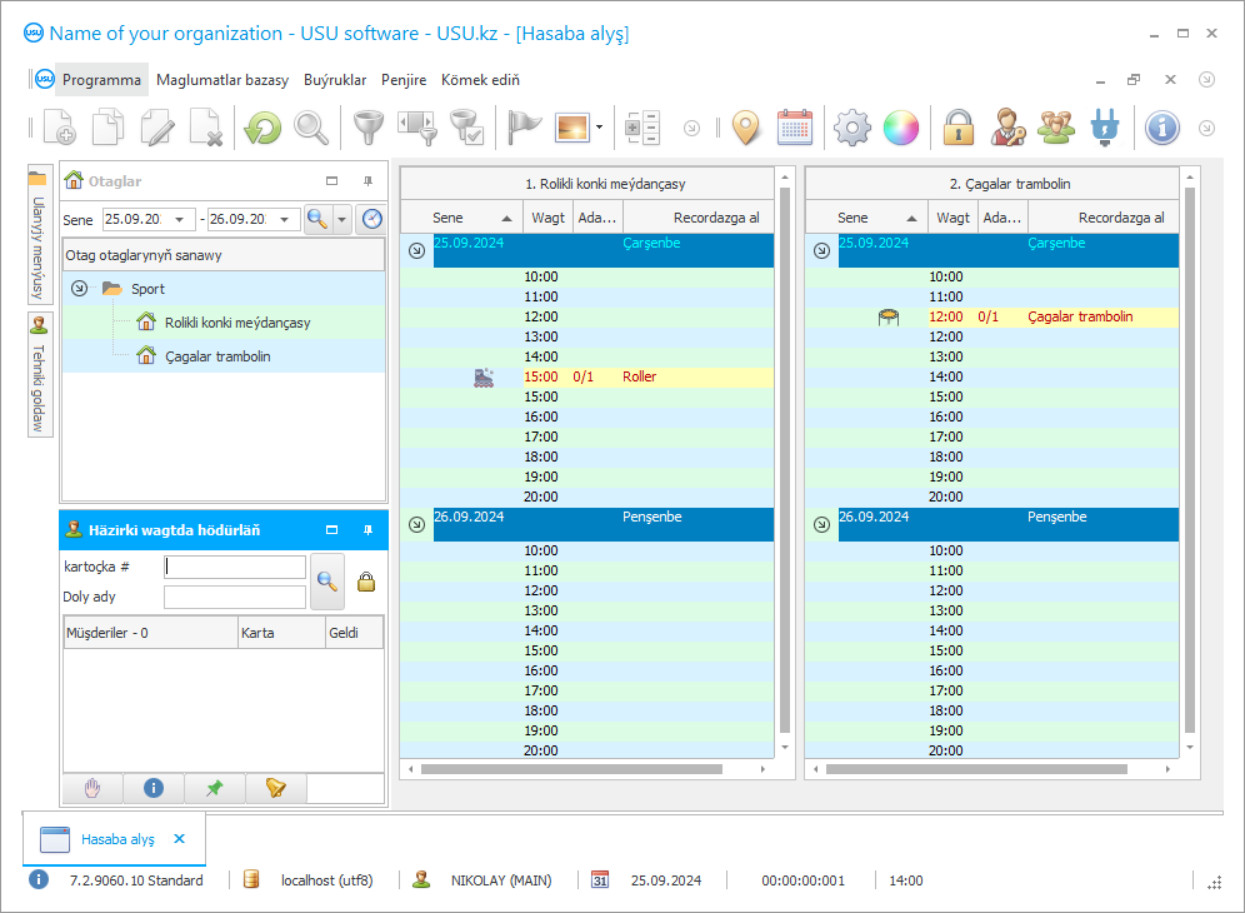
Task: Click the Add new record toolbar icon
Action: (59, 128)
